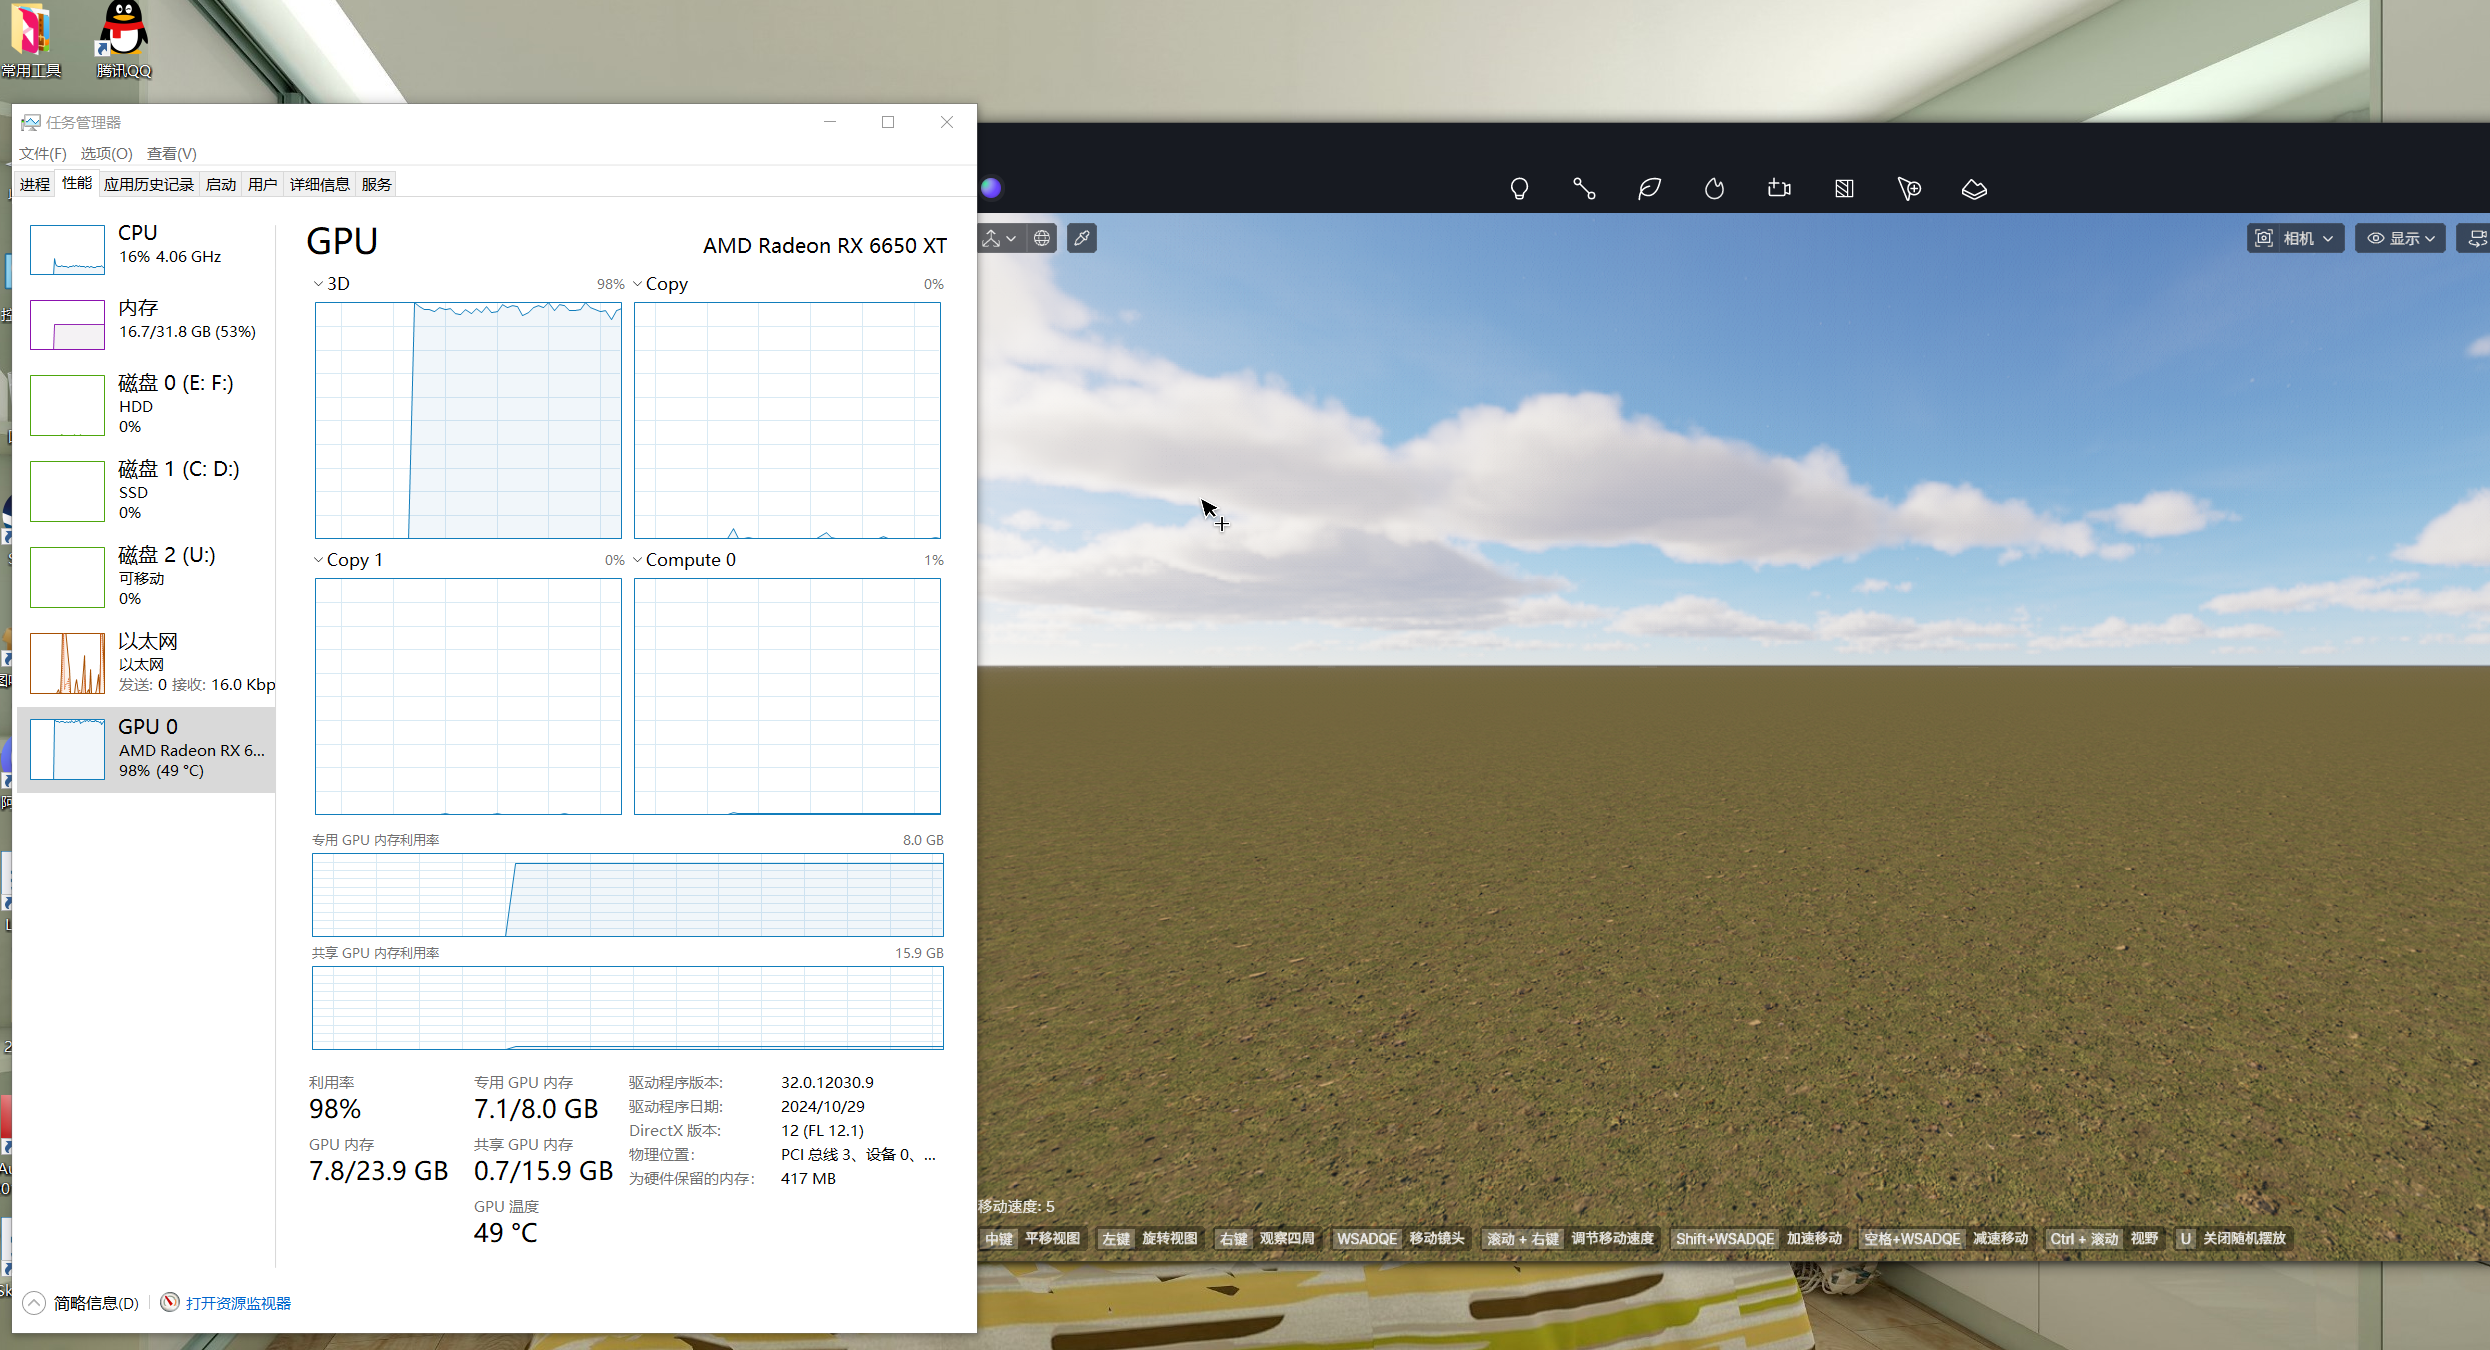The width and height of the screenshot is (2490, 1350).
Task: Click the purple sphere logo icon
Action: 991,188
